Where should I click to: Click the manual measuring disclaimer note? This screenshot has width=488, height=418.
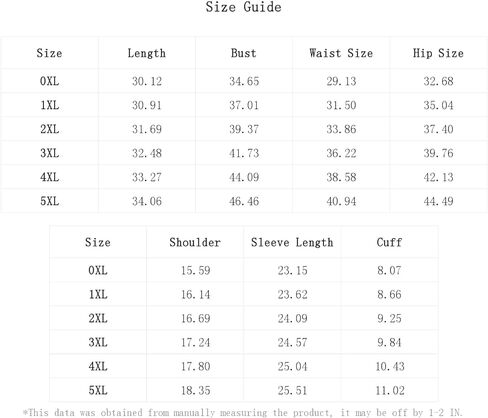[243, 413]
